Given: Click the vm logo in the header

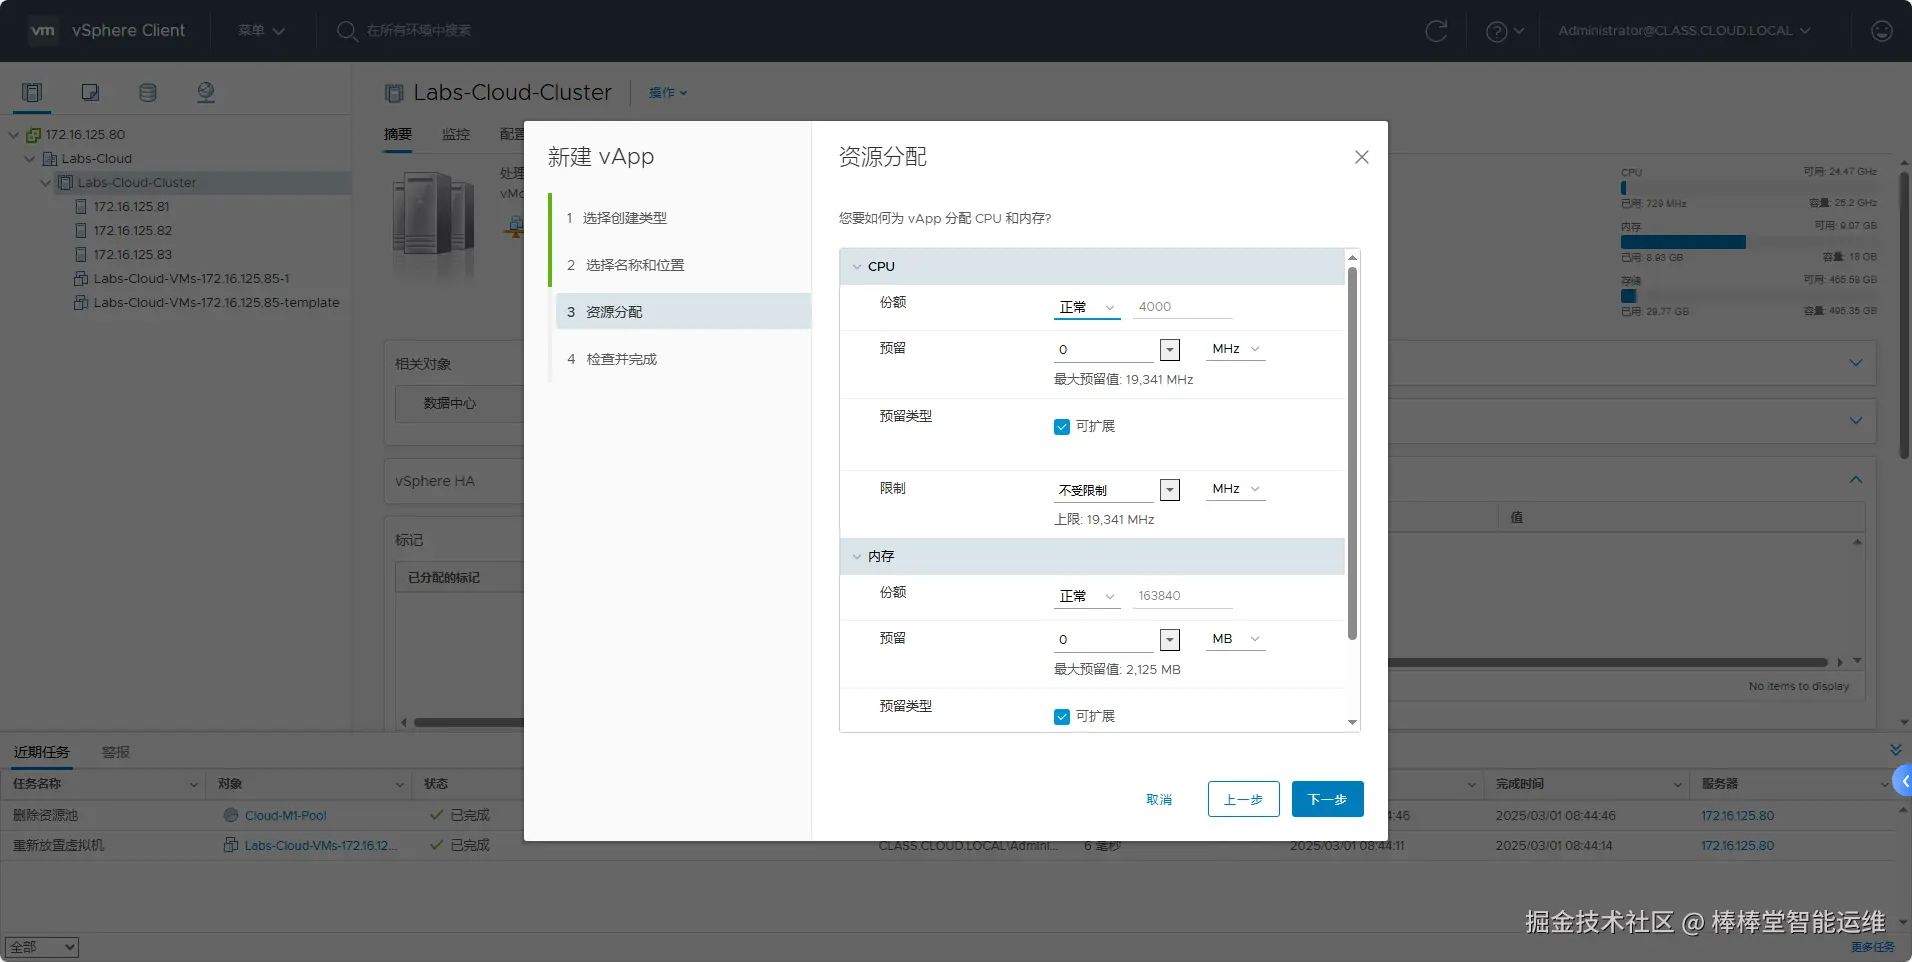Looking at the screenshot, I should pos(43,30).
